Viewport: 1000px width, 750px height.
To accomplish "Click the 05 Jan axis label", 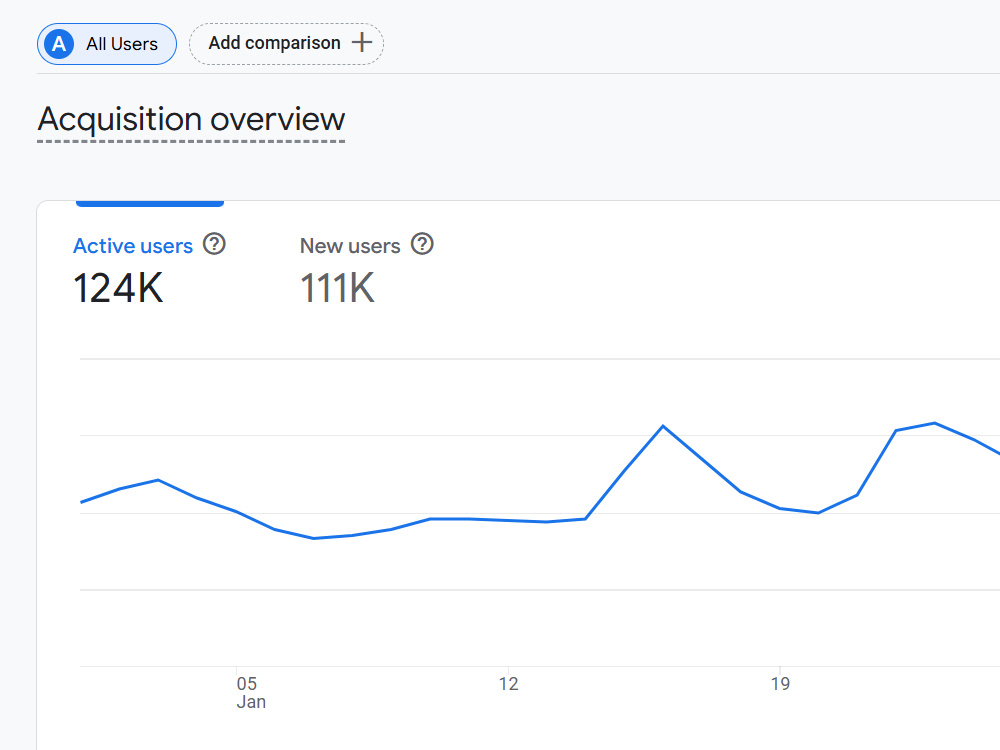I will tap(251, 693).
